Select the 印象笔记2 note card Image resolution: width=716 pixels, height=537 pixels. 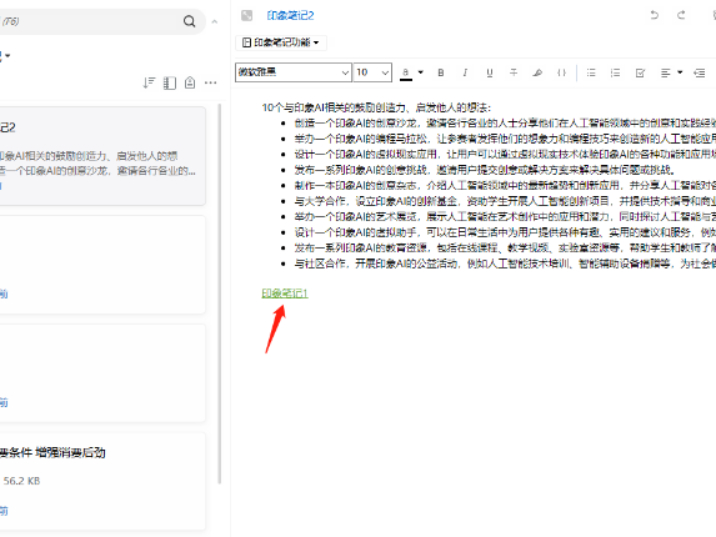pos(102,156)
